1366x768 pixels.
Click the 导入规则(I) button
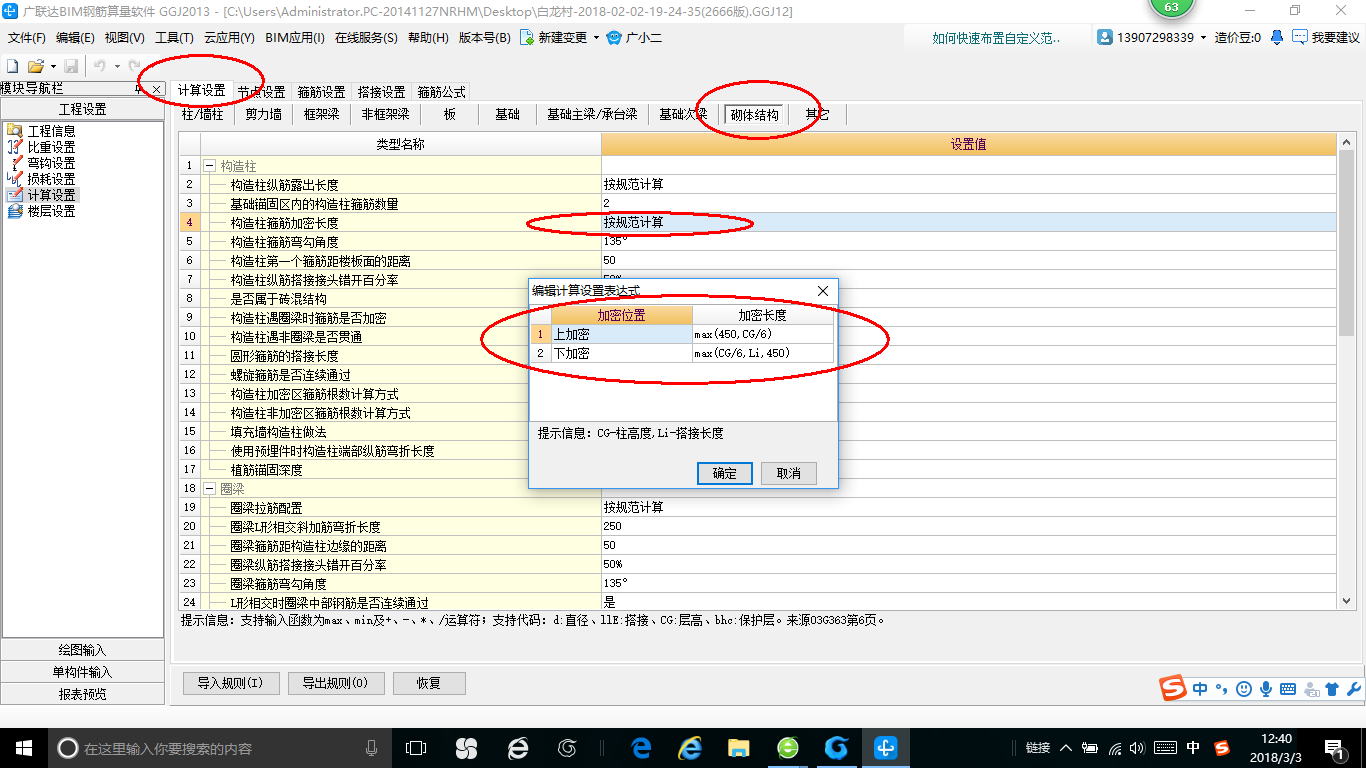coord(230,684)
